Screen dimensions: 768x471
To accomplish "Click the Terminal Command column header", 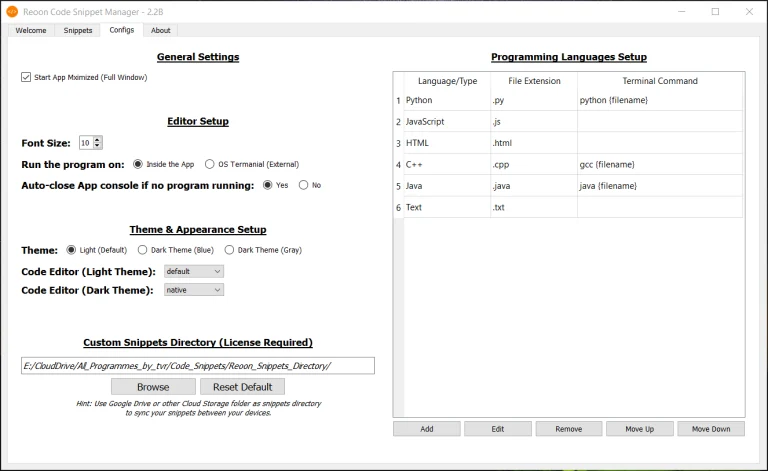I will click(x=660, y=81).
